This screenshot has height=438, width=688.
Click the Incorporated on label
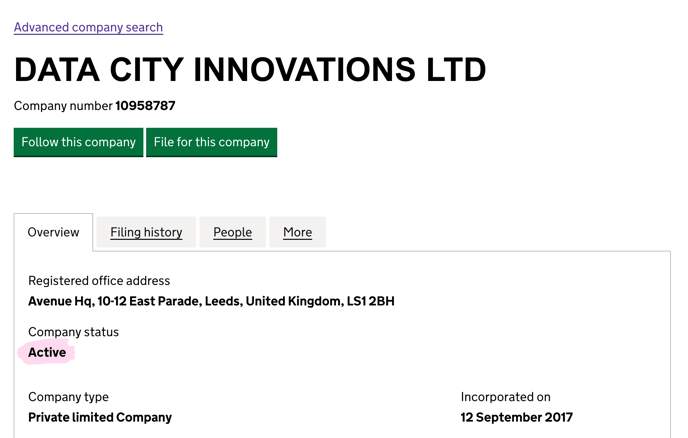click(x=505, y=397)
